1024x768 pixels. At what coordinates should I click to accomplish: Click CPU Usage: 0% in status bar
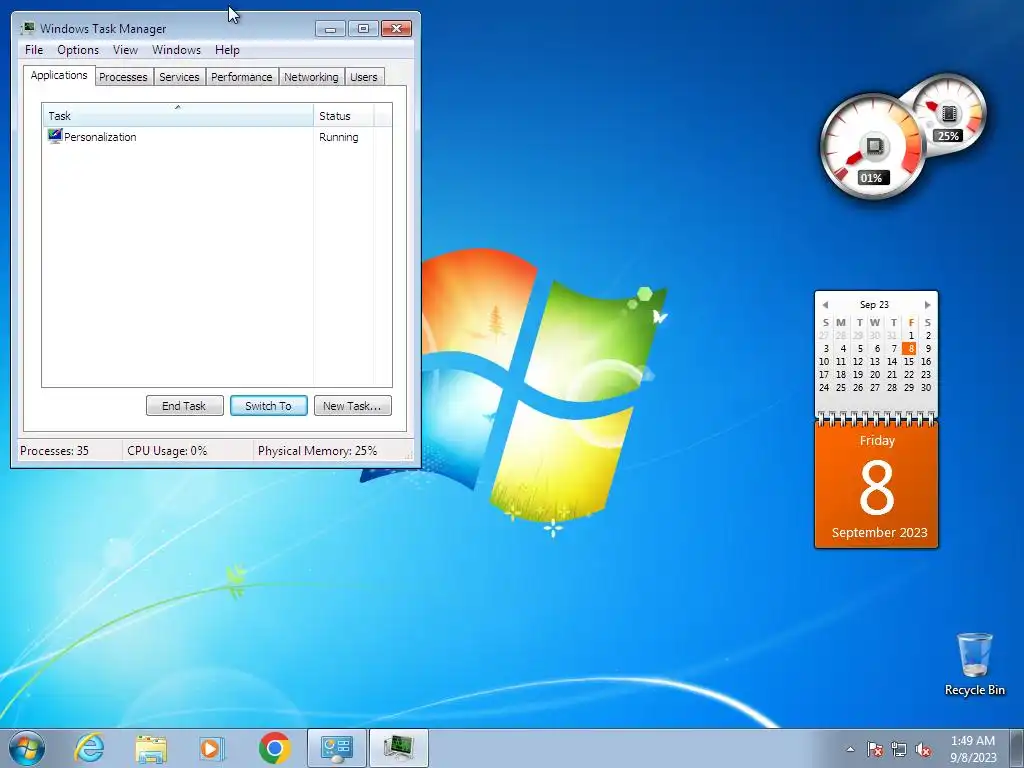click(x=167, y=451)
